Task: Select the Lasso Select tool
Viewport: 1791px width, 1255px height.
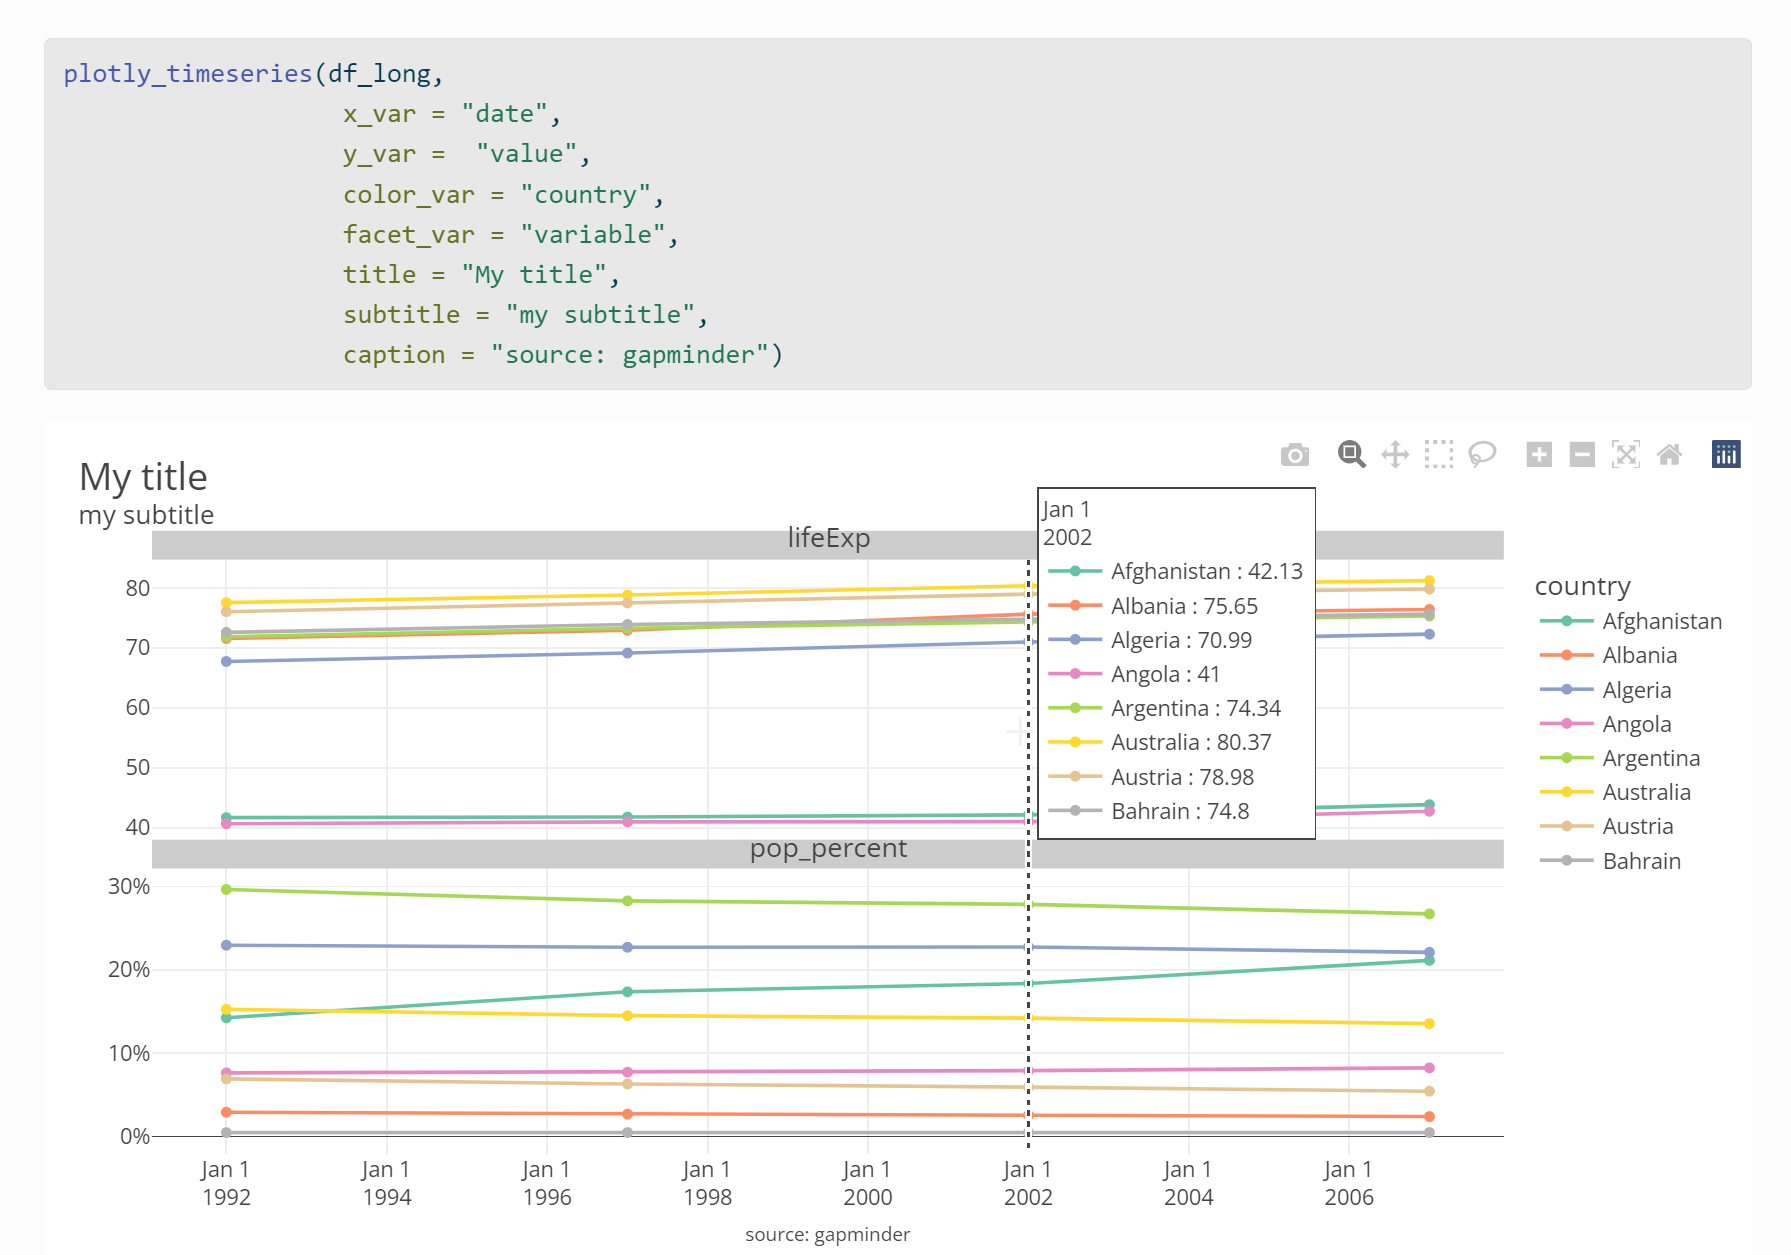Action: (x=1482, y=455)
